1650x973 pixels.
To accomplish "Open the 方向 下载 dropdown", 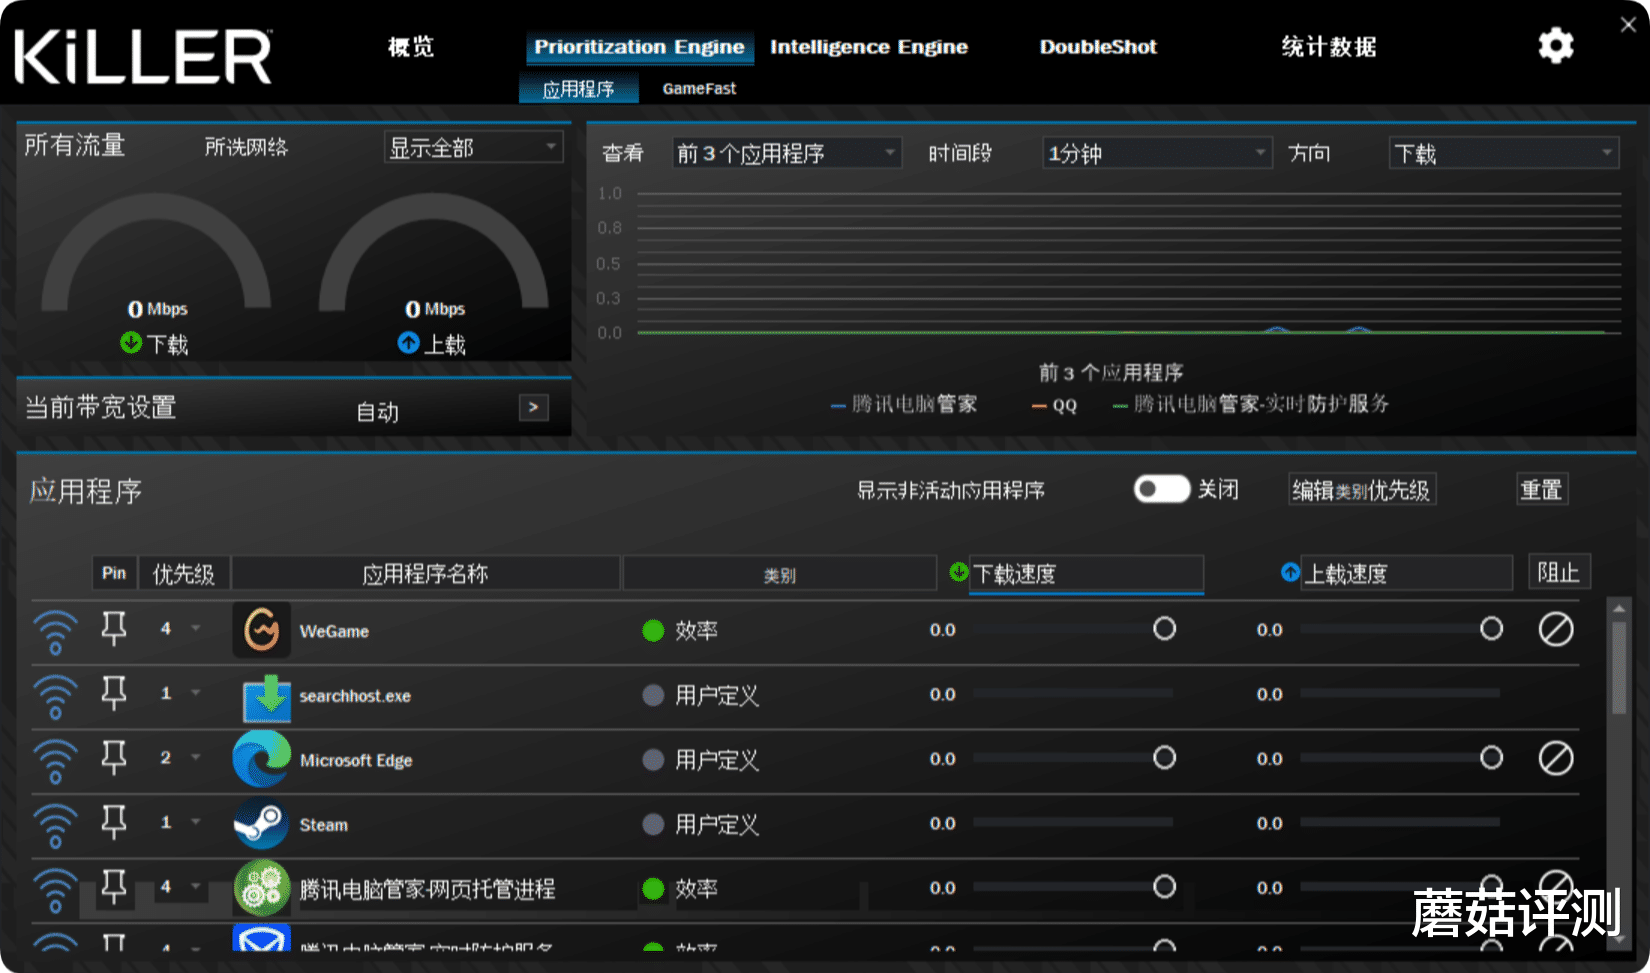I will pos(1504,153).
